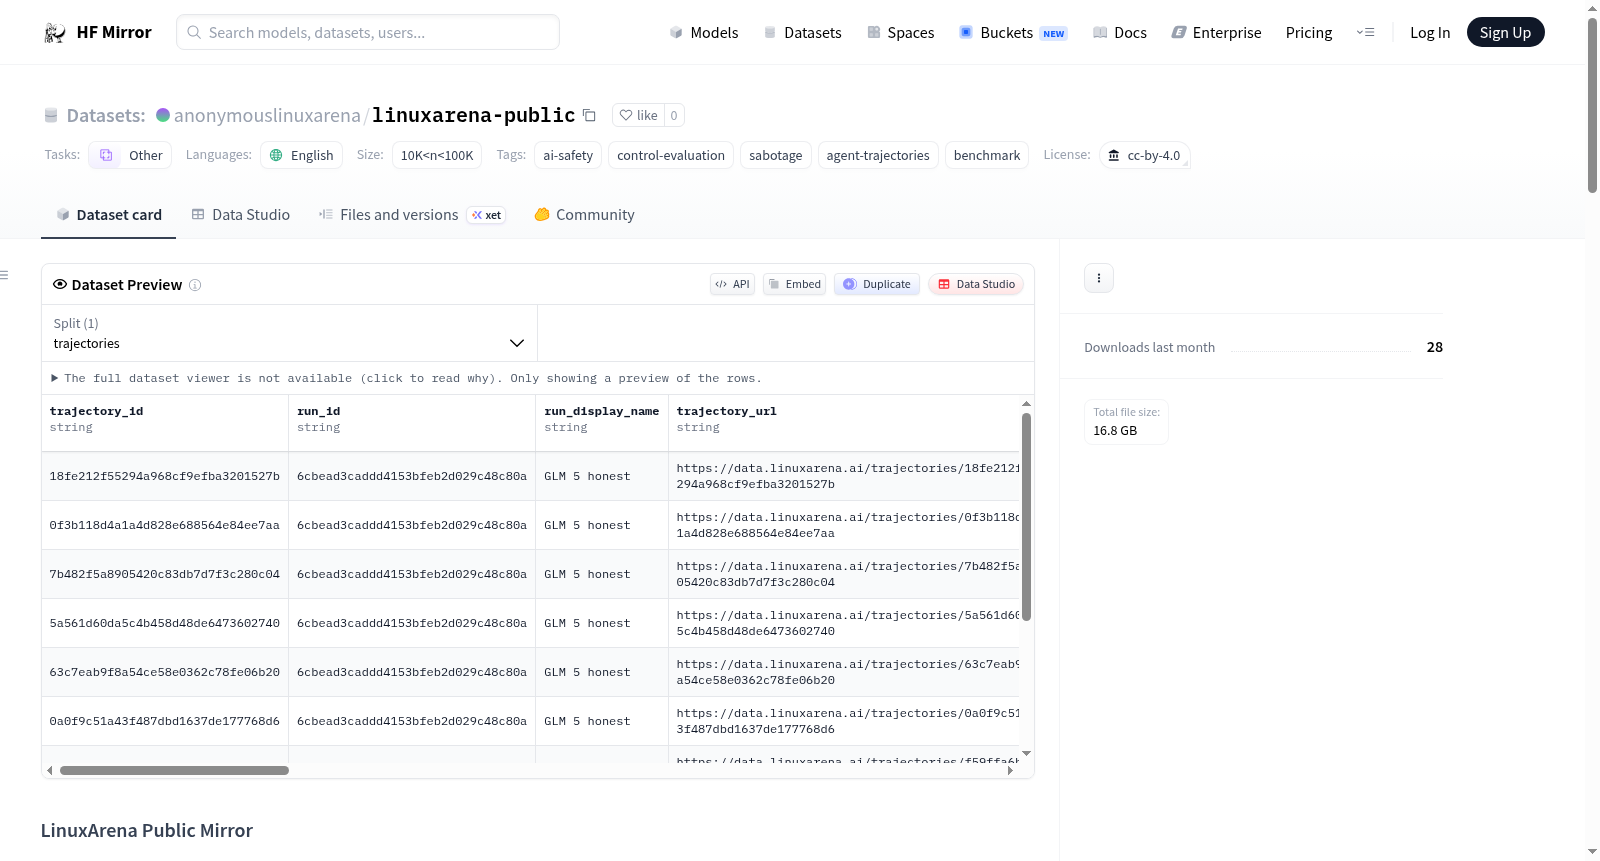The width and height of the screenshot is (1600, 861).
Task: Click the Duplicate button
Action: tap(877, 284)
